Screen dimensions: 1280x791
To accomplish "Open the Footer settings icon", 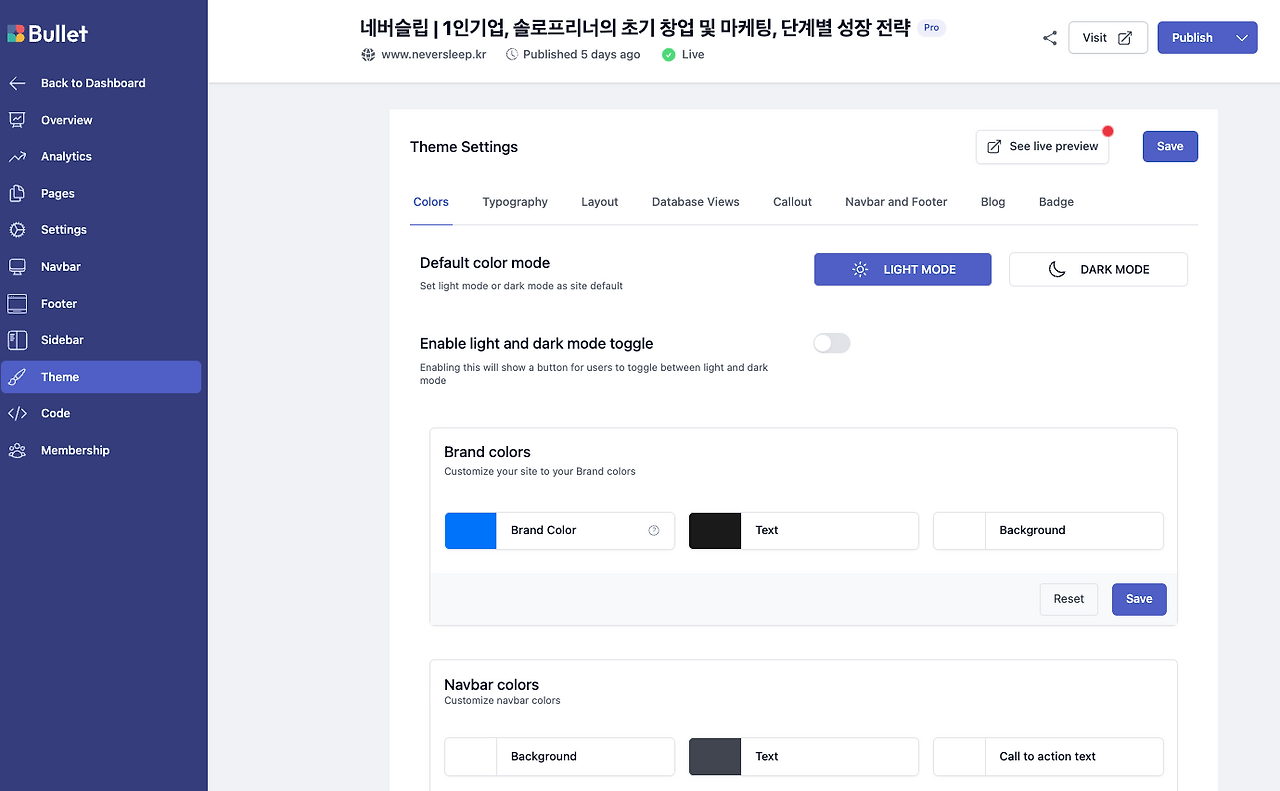I will pyautogui.click(x=17, y=303).
